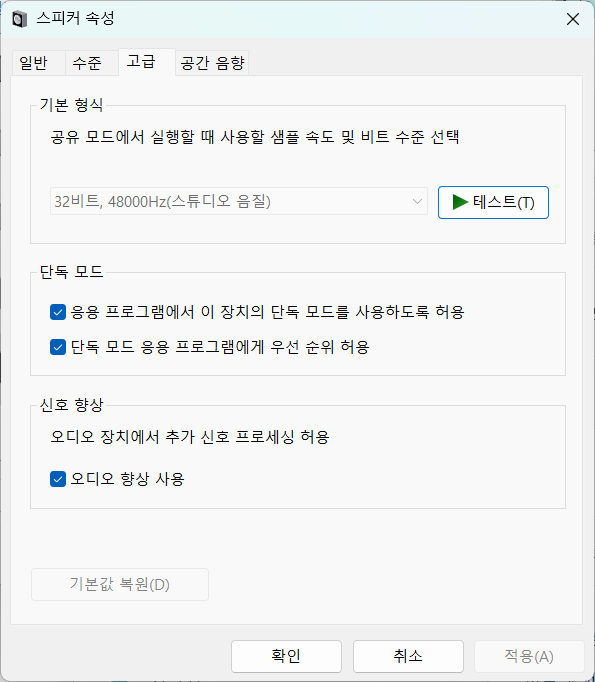
Task: Click the 오디오 향상 사용 label text
Action: (127, 479)
